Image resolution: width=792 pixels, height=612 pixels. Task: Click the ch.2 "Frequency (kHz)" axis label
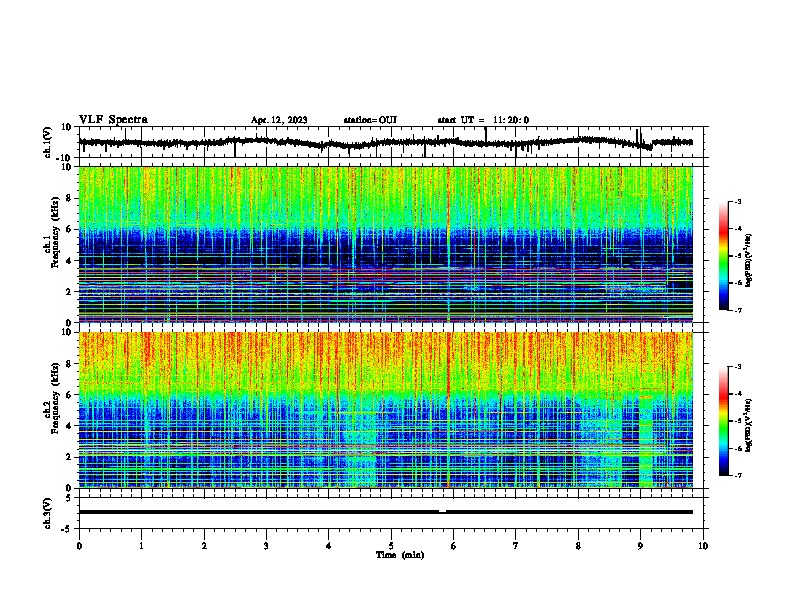click(56, 398)
